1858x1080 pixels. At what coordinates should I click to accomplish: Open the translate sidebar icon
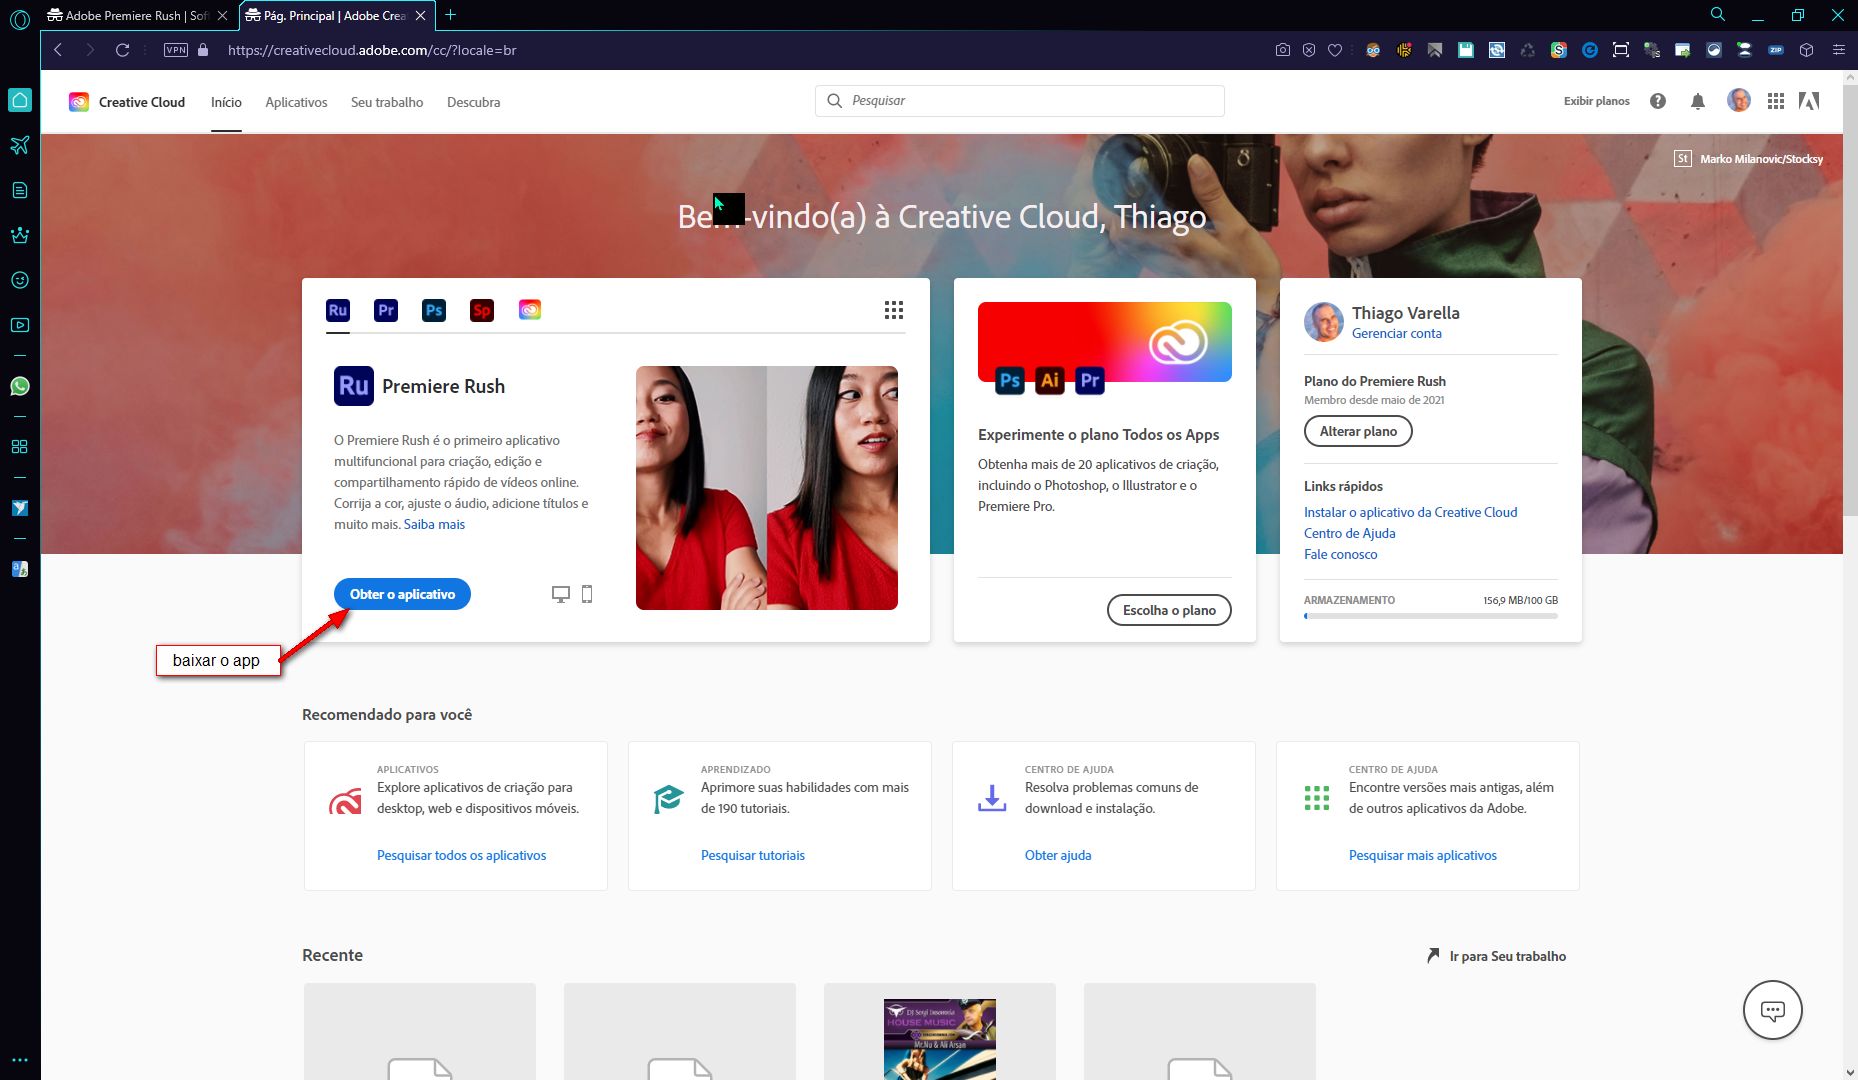(20, 569)
